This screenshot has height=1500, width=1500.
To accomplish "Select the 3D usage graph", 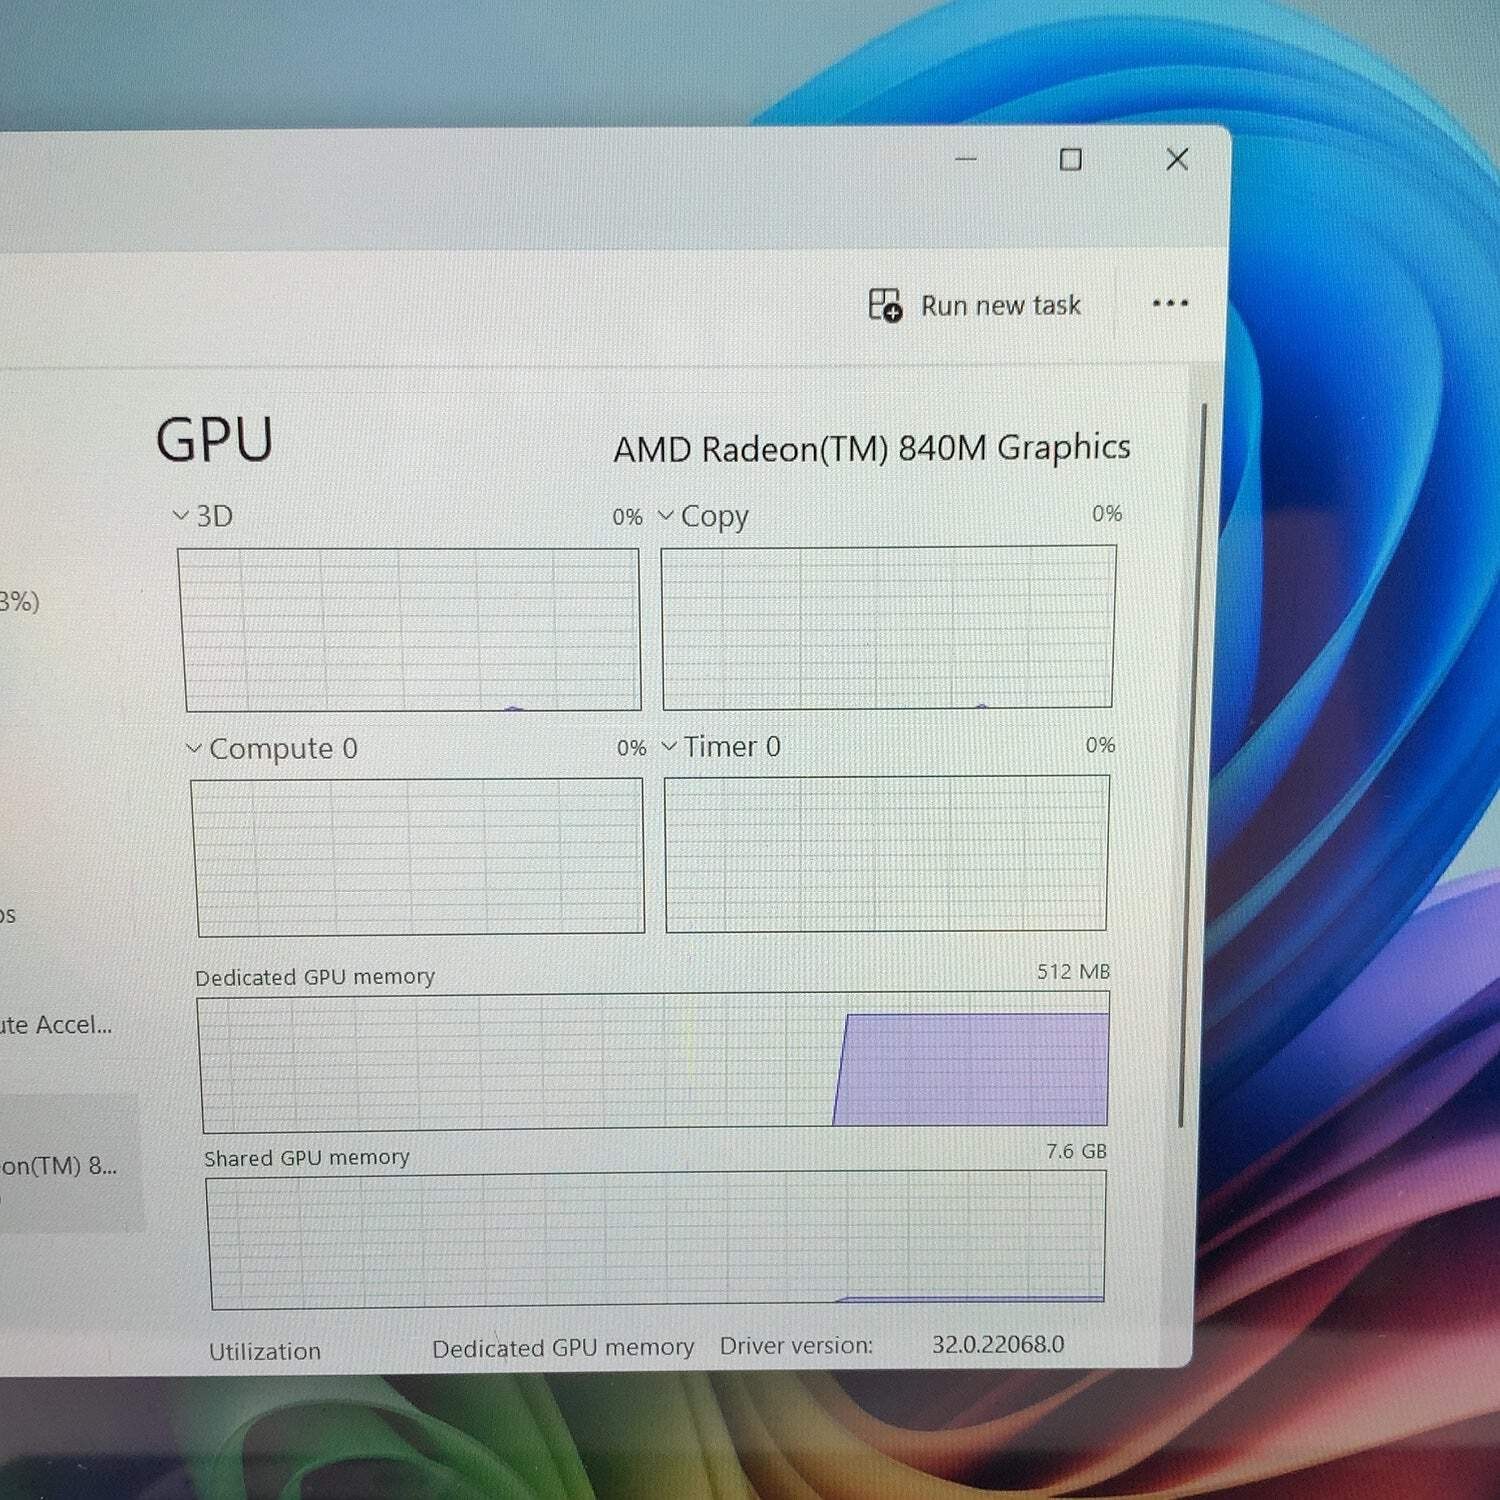I will 410,630.
